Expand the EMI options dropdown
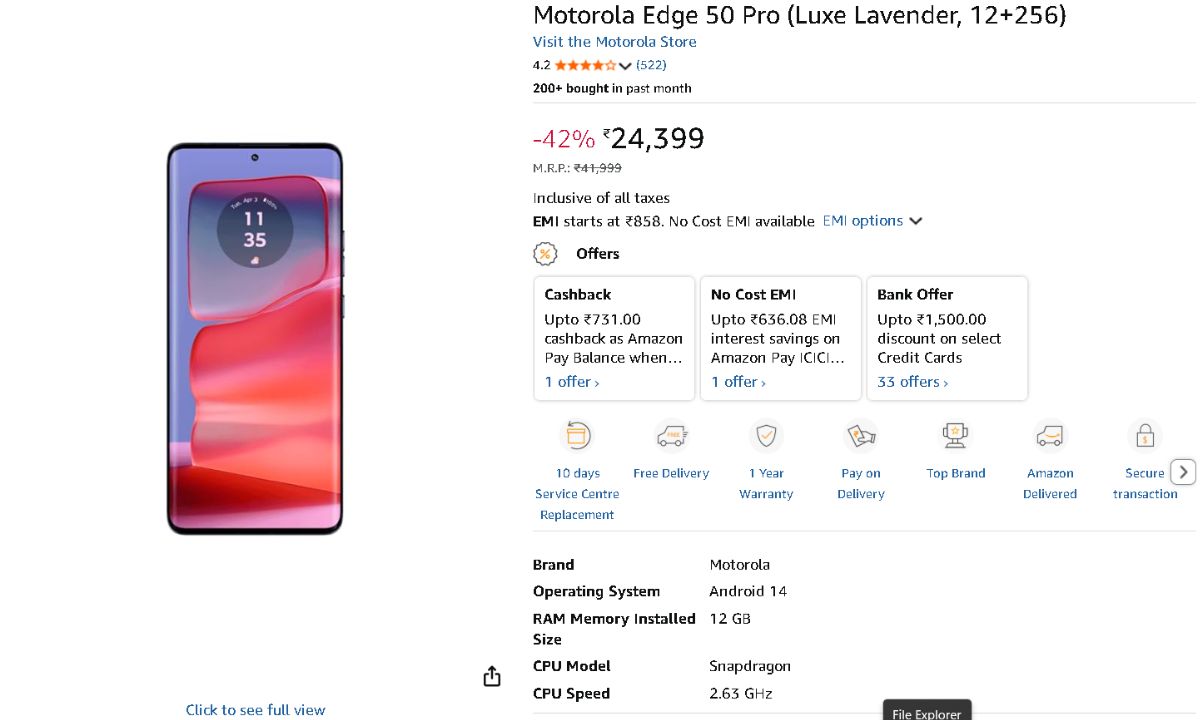 (x=872, y=221)
